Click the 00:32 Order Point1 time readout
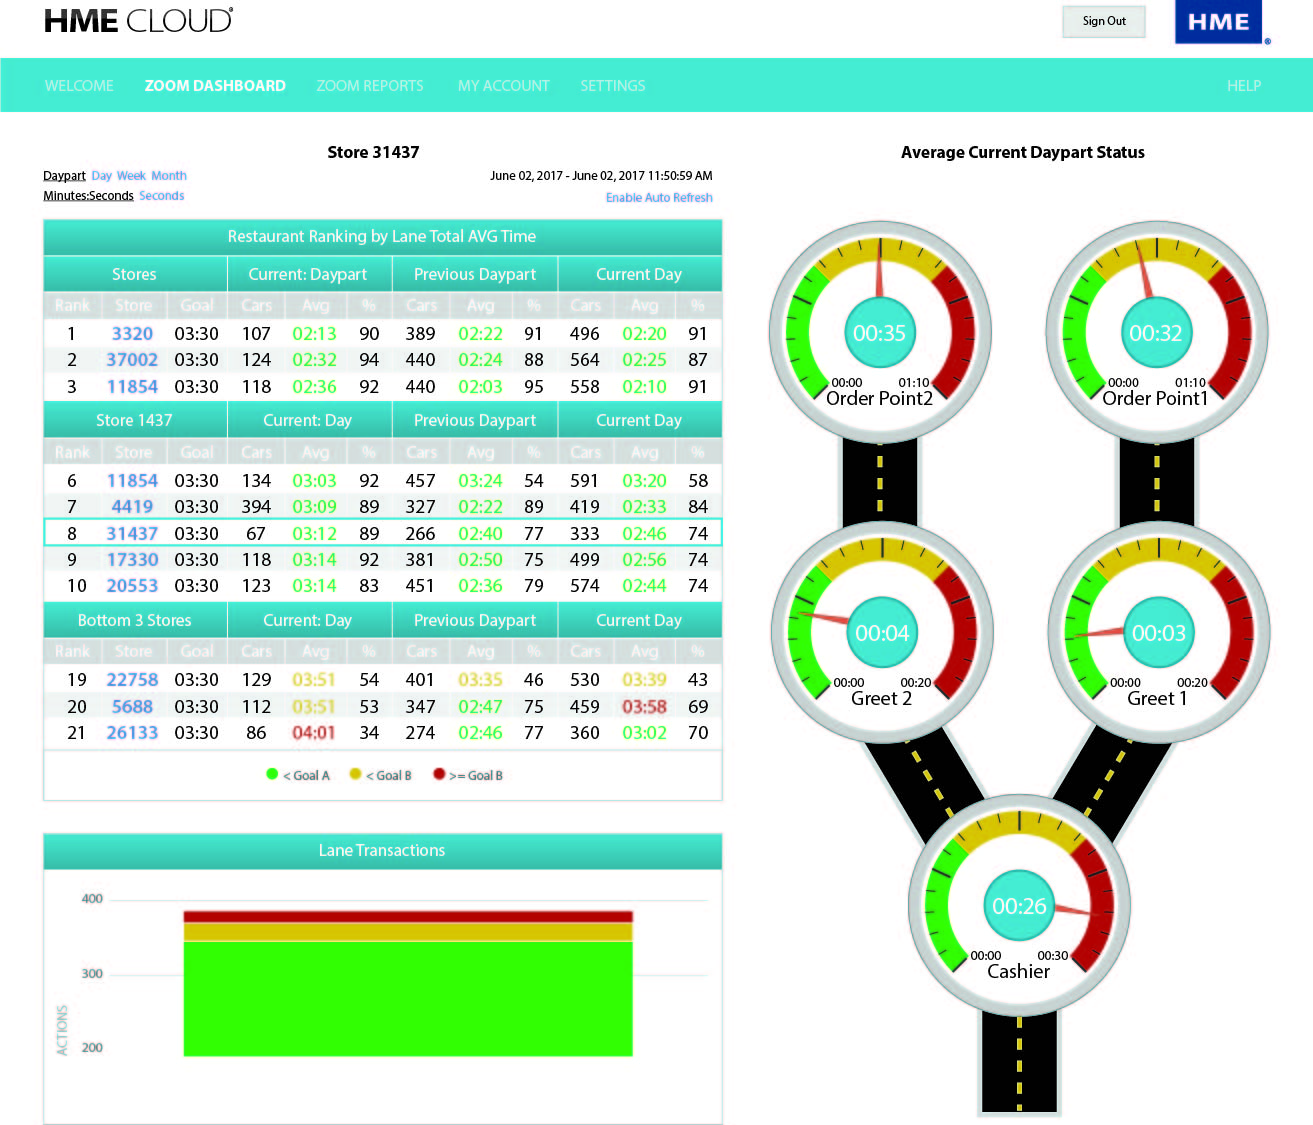The image size is (1313, 1125). point(1156,333)
